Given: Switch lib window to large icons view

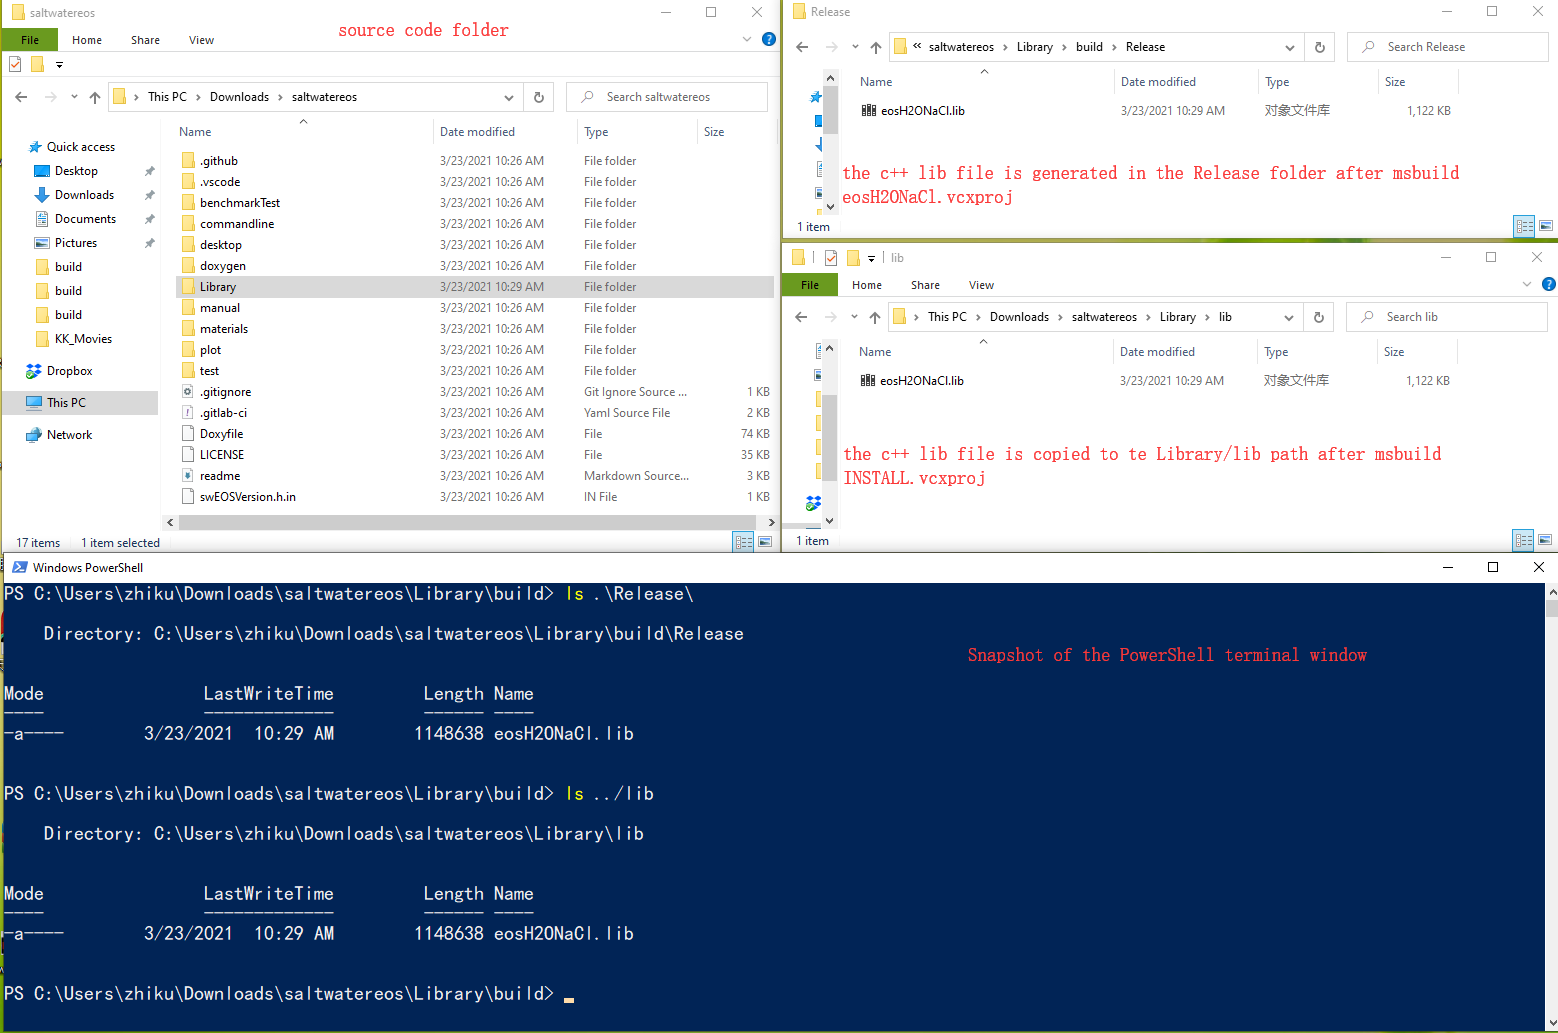Looking at the screenshot, I should pos(1545,540).
